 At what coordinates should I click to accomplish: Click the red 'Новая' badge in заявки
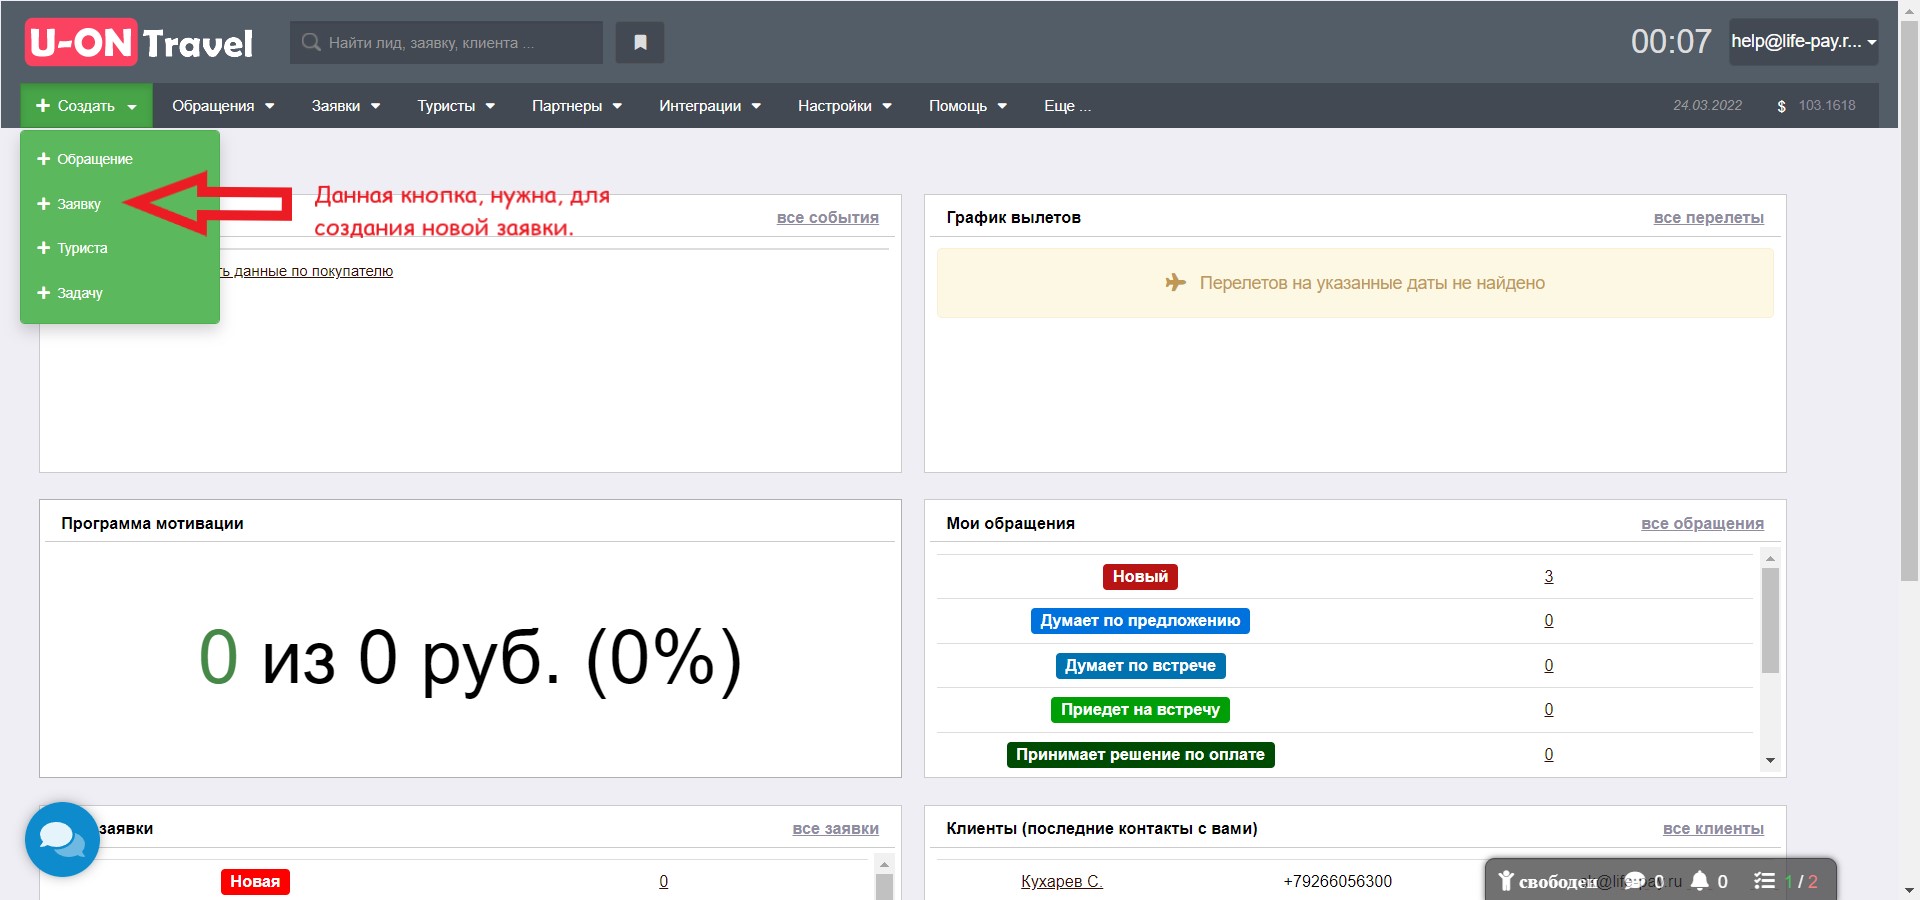[x=255, y=881]
